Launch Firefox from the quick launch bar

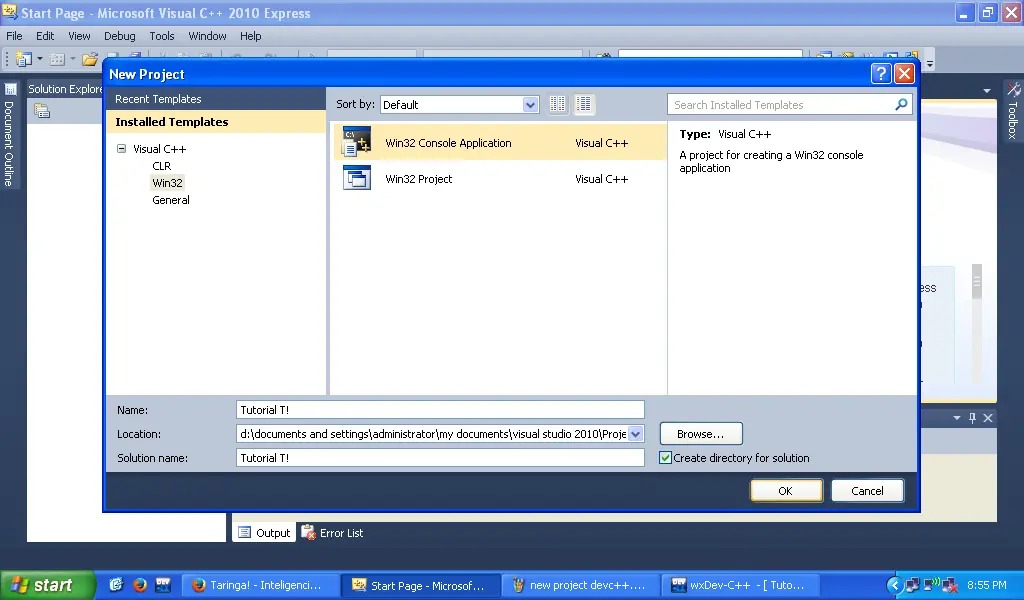(x=140, y=584)
